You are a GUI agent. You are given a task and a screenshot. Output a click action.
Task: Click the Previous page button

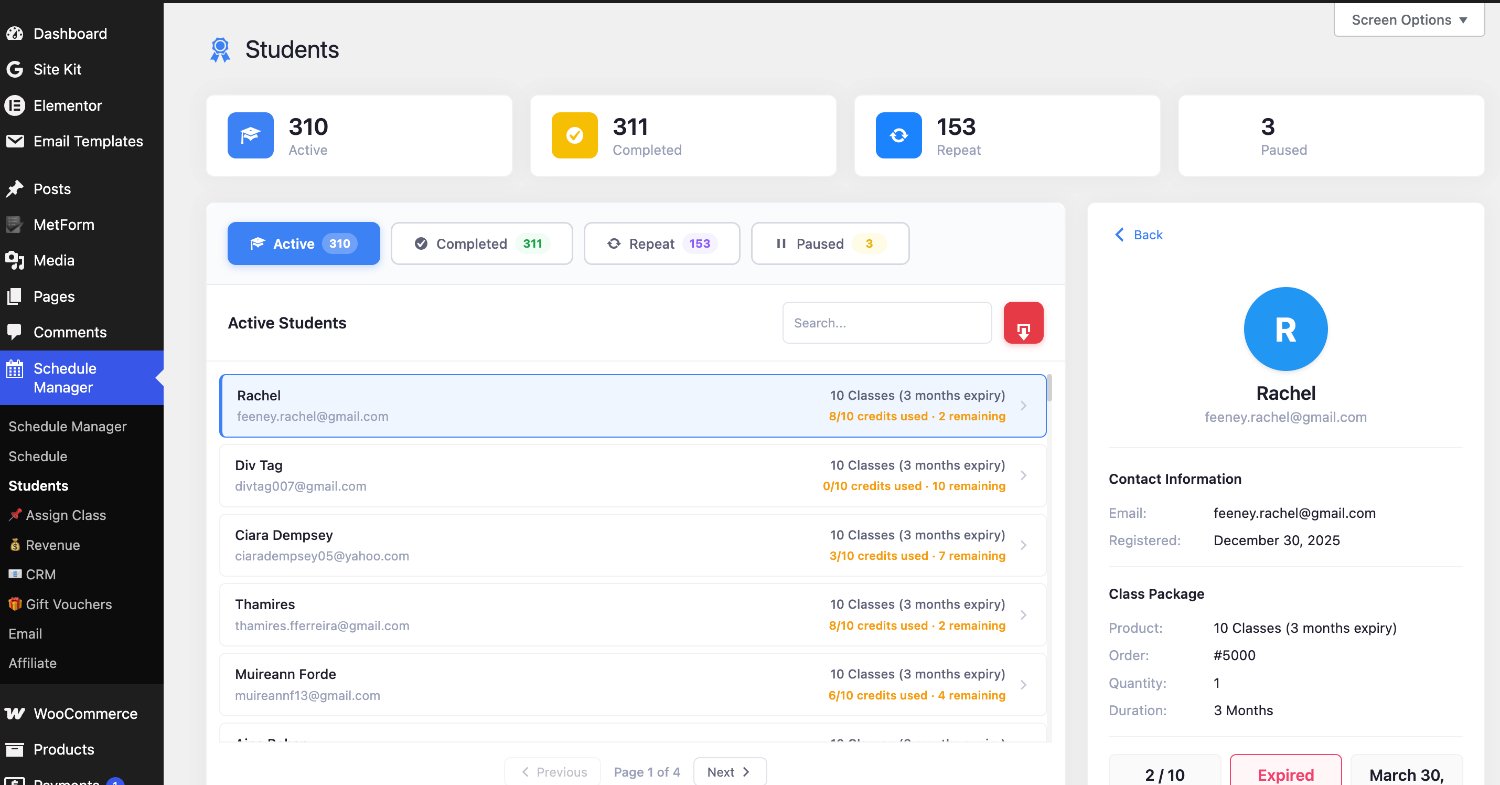pyautogui.click(x=553, y=772)
